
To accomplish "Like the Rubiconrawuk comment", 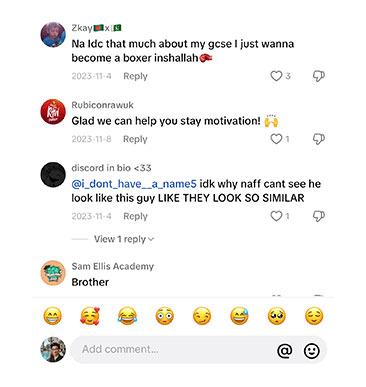I will pos(276,139).
